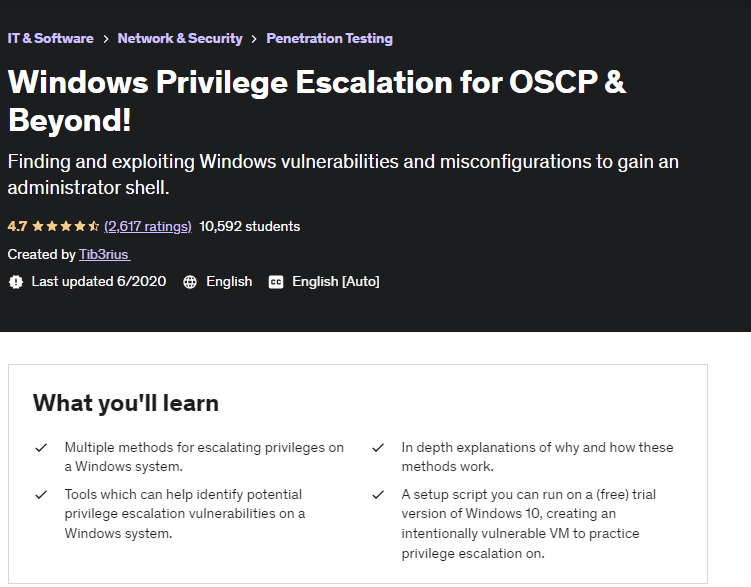The image size is (751, 587).
Task: Open the Penetration Testing breadcrumb link
Action: pos(330,38)
